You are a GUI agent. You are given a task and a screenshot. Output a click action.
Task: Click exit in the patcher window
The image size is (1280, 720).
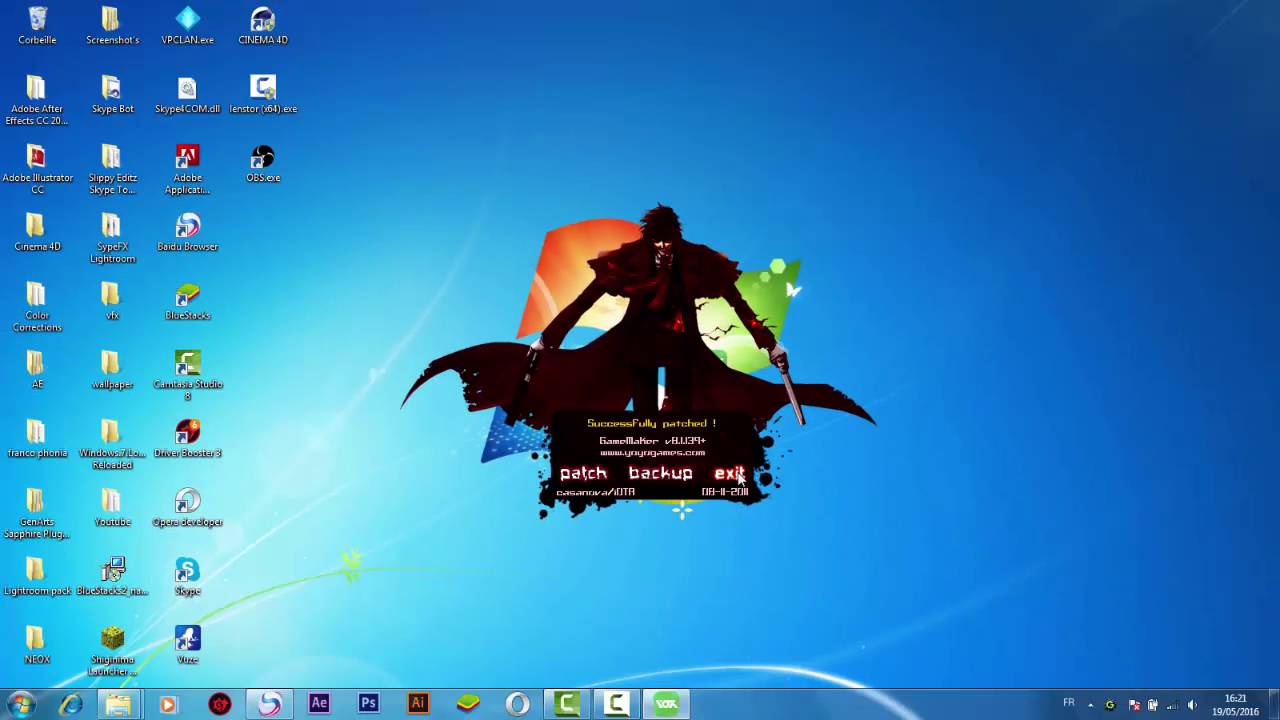[x=729, y=473]
